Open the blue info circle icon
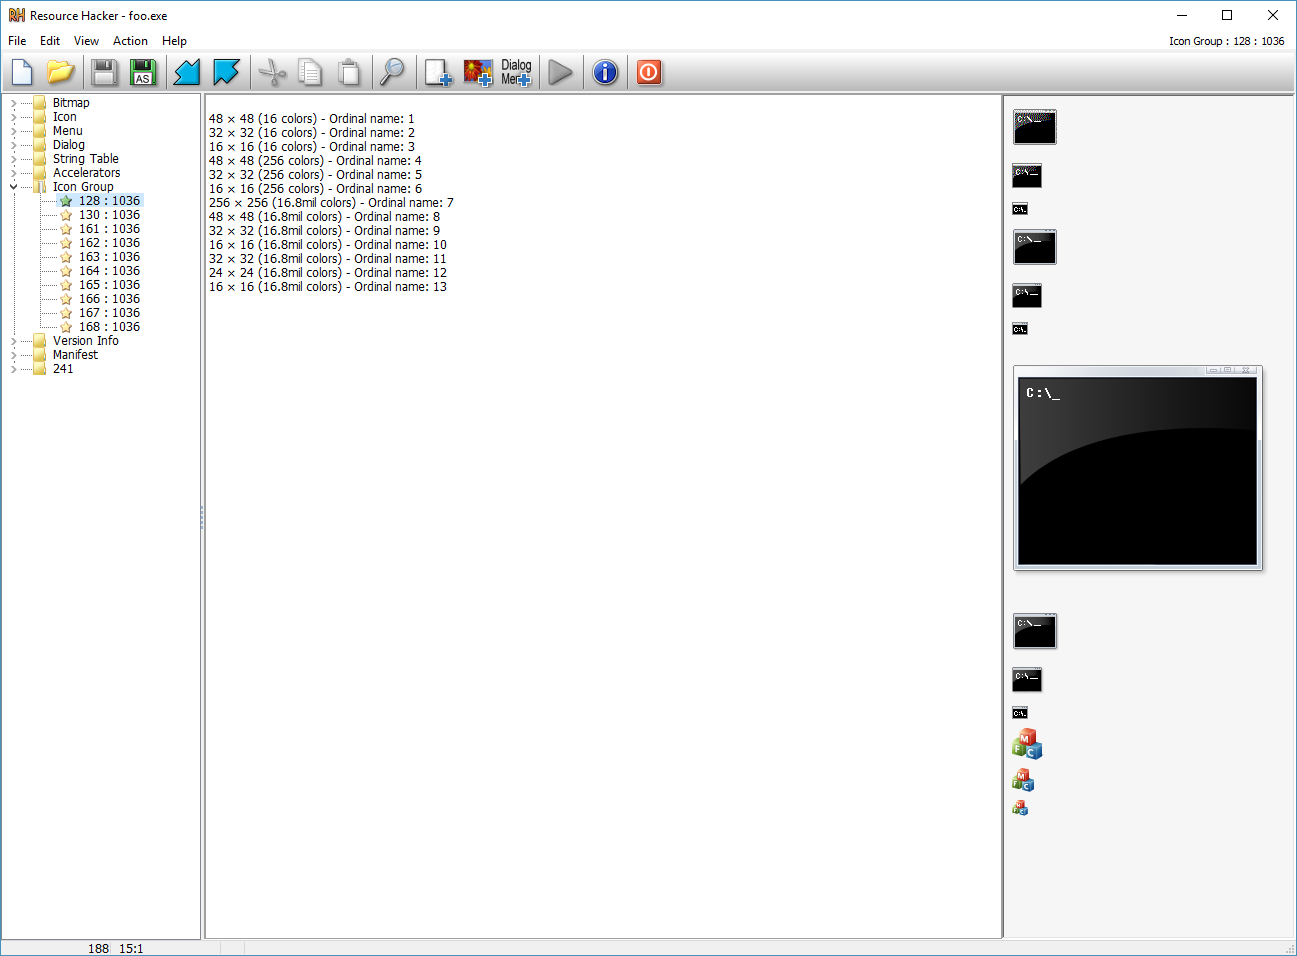This screenshot has height=956, width=1297. click(x=605, y=72)
